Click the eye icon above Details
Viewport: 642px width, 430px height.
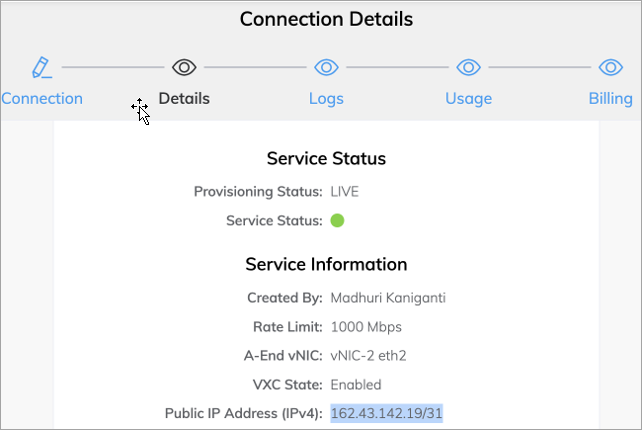click(x=184, y=67)
